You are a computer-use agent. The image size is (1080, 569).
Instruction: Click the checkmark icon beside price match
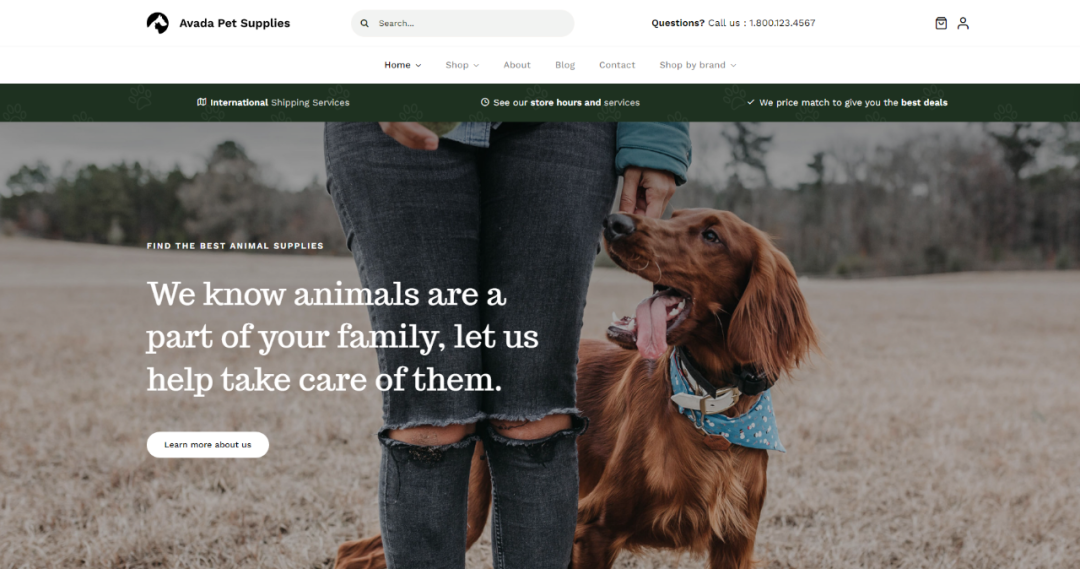[751, 102]
